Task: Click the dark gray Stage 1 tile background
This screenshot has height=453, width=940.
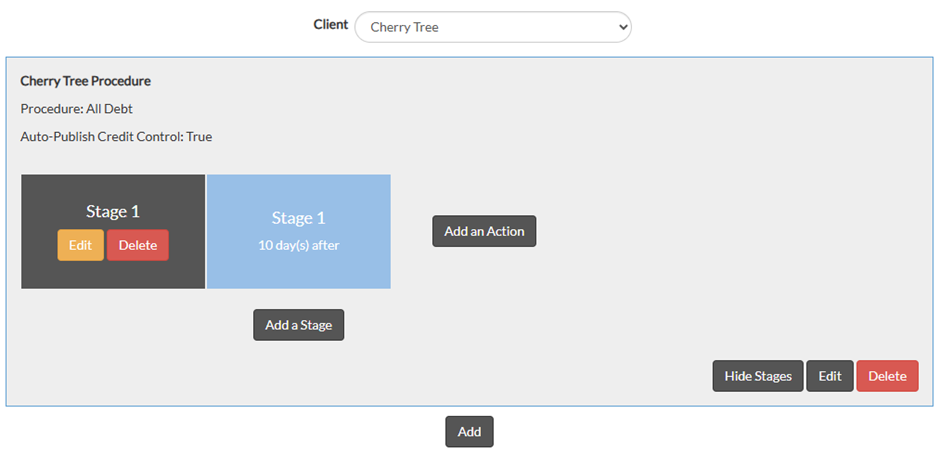Action: click(113, 273)
